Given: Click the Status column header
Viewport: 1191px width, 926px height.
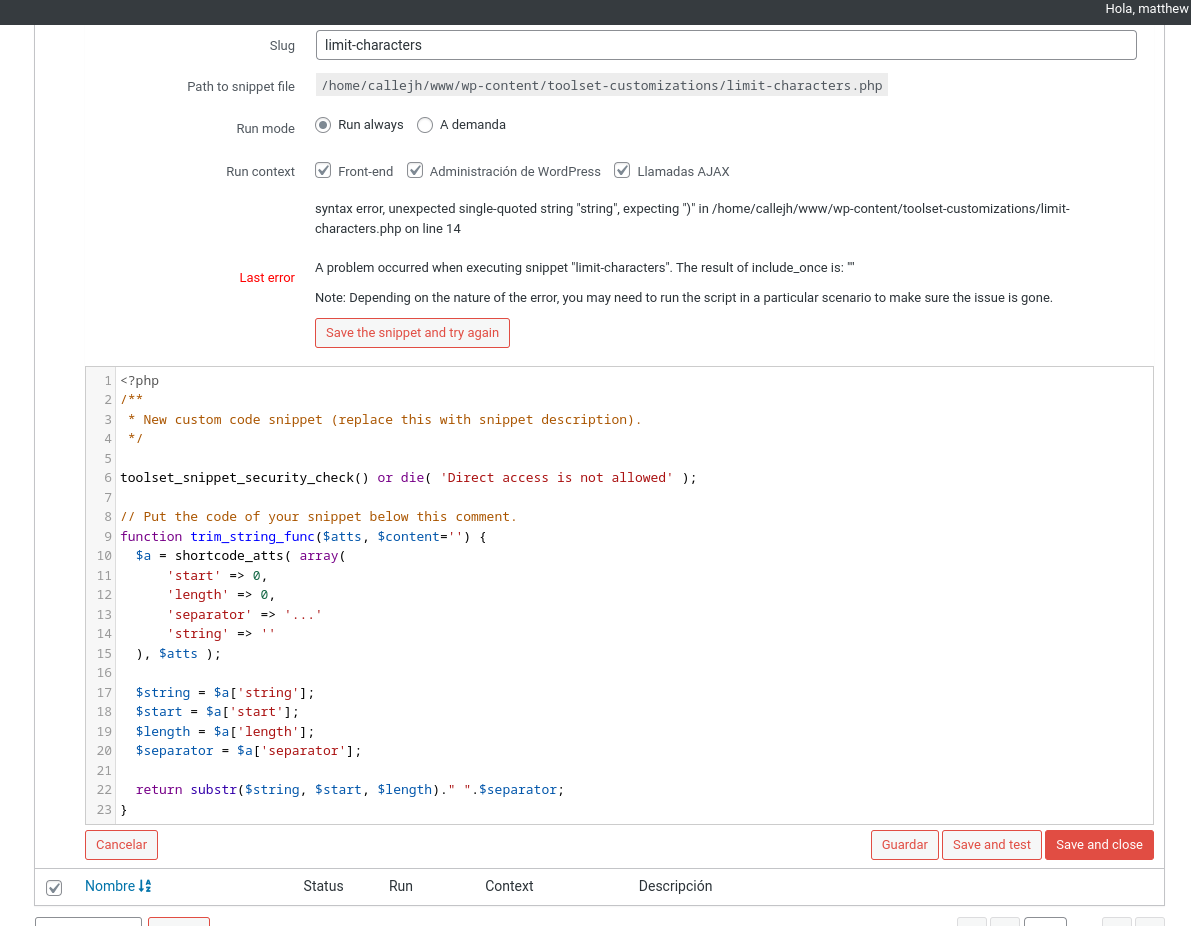Looking at the screenshot, I should 324,886.
